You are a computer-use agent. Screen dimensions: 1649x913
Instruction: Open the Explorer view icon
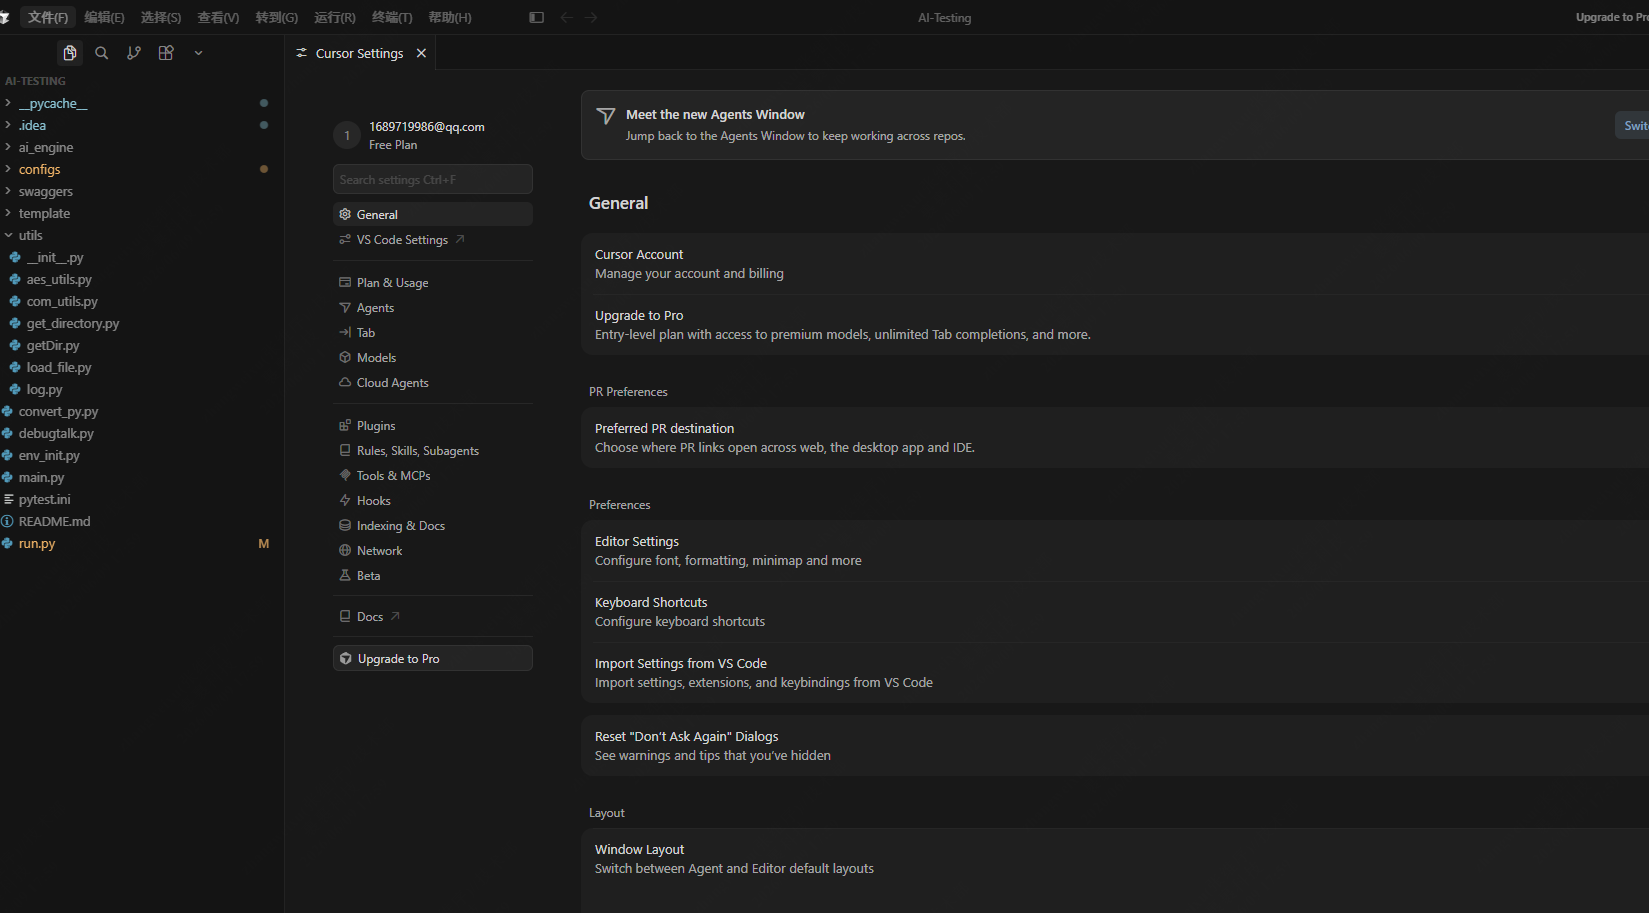click(69, 53)
